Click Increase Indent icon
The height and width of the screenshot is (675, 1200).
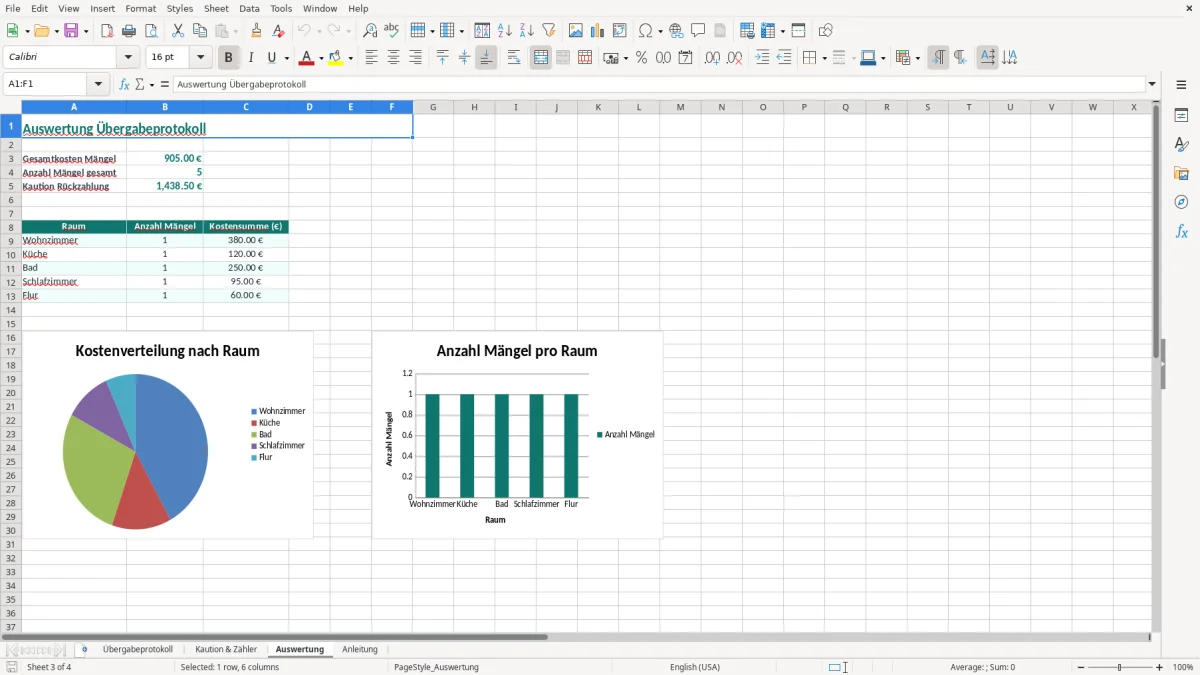762,58
